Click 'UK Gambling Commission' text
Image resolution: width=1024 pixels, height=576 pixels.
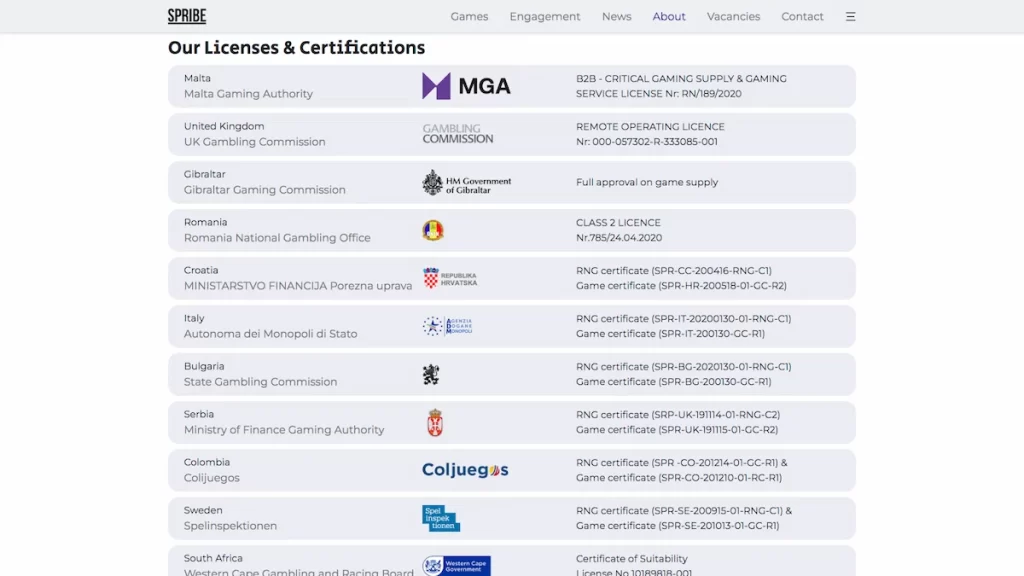coord(254,142)
